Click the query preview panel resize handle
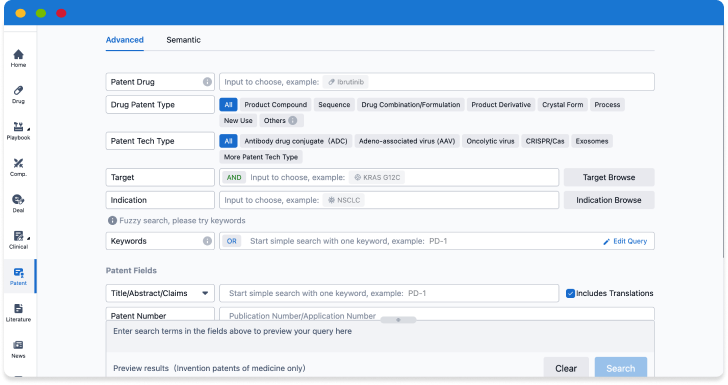 pyautogui.click(x=398, y=320)
